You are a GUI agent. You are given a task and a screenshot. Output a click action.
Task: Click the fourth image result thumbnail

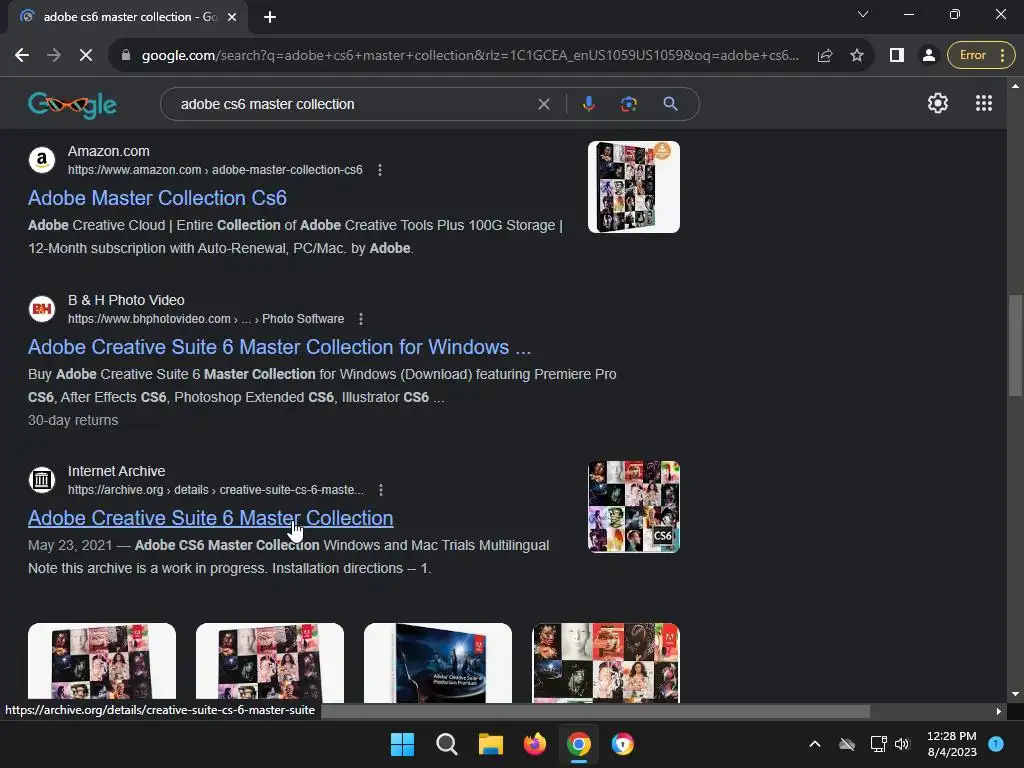[x=606, y=662]
